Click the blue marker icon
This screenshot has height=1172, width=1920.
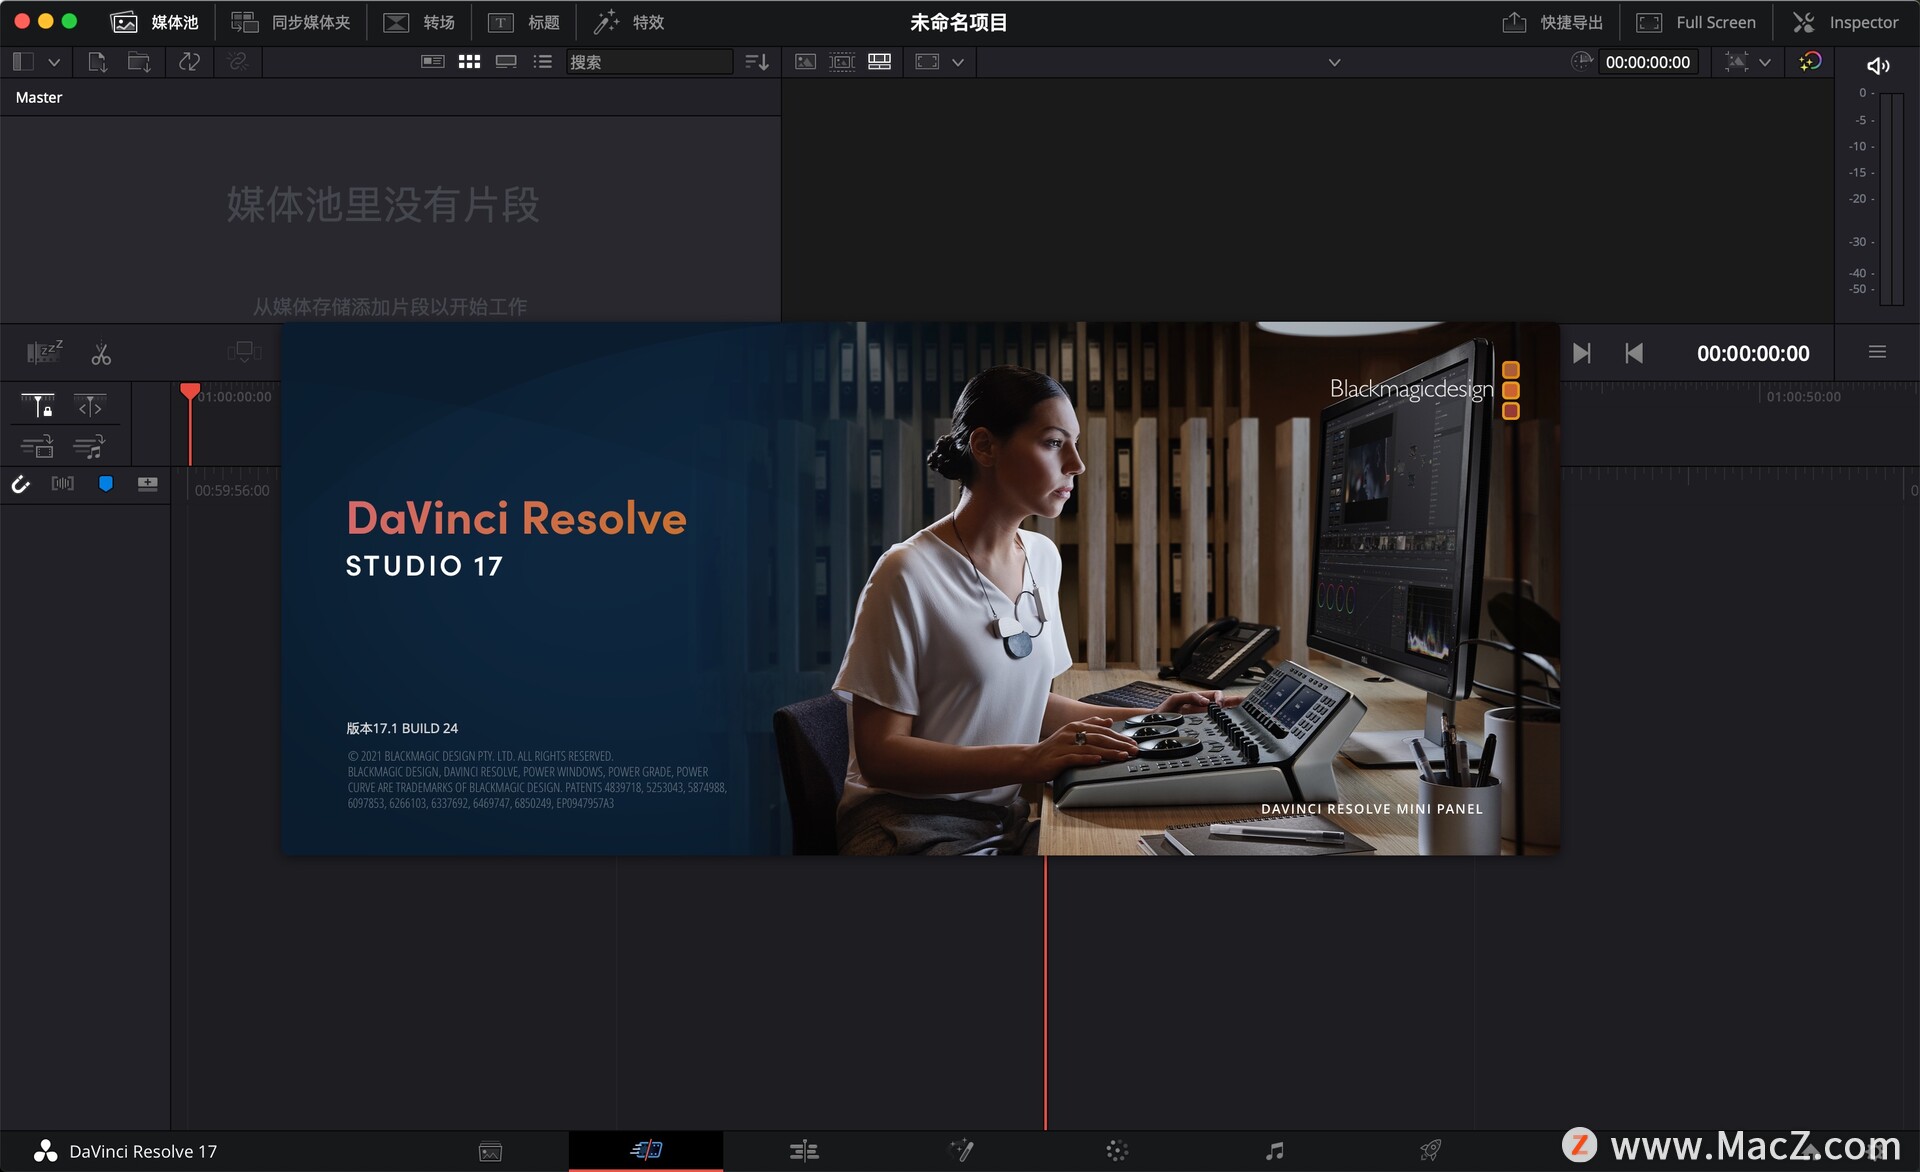(105, 484)
